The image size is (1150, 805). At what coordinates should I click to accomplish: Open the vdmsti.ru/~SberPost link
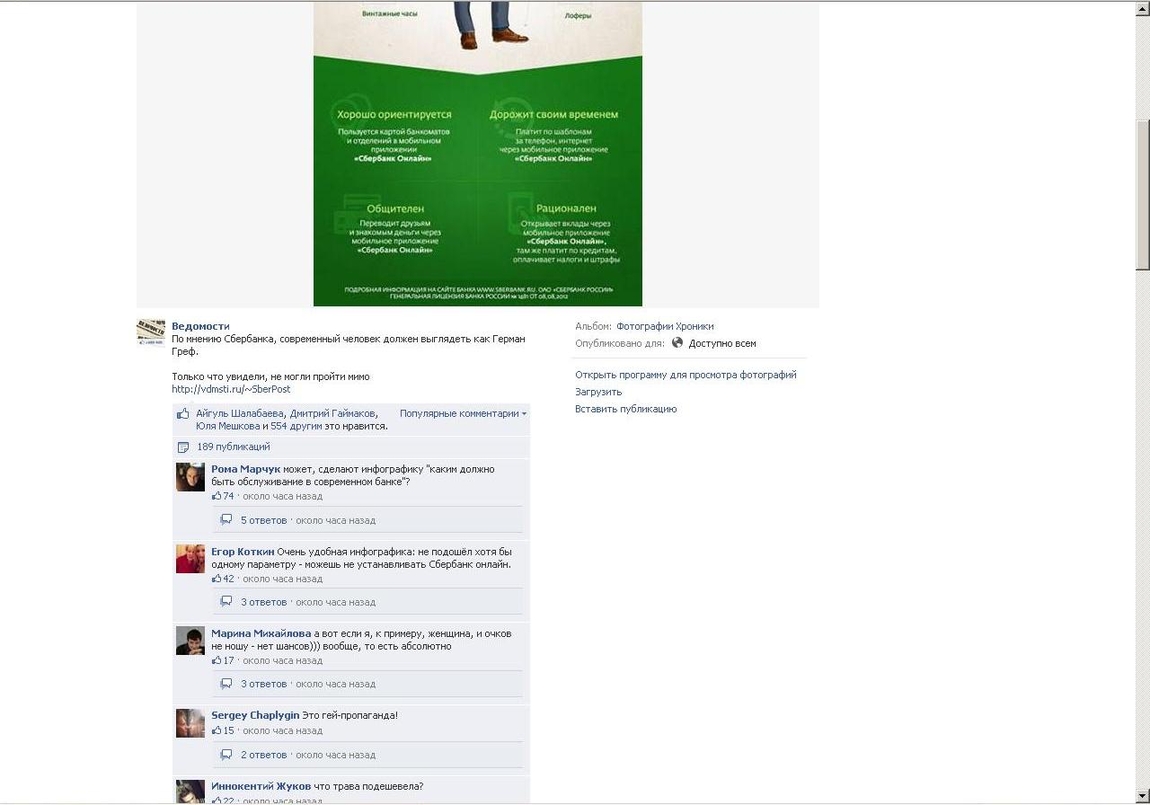(231, 389)
